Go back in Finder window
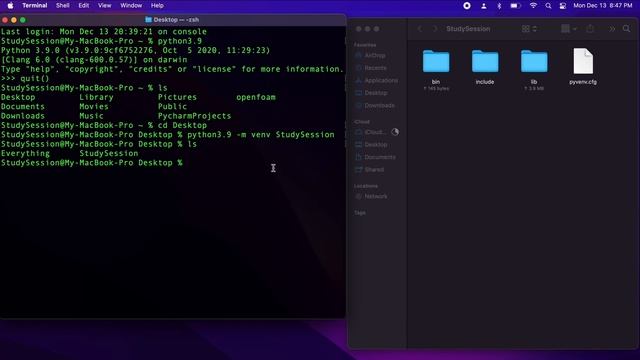Viewport: 640px width, 360px height. click(x=420, y=29)
